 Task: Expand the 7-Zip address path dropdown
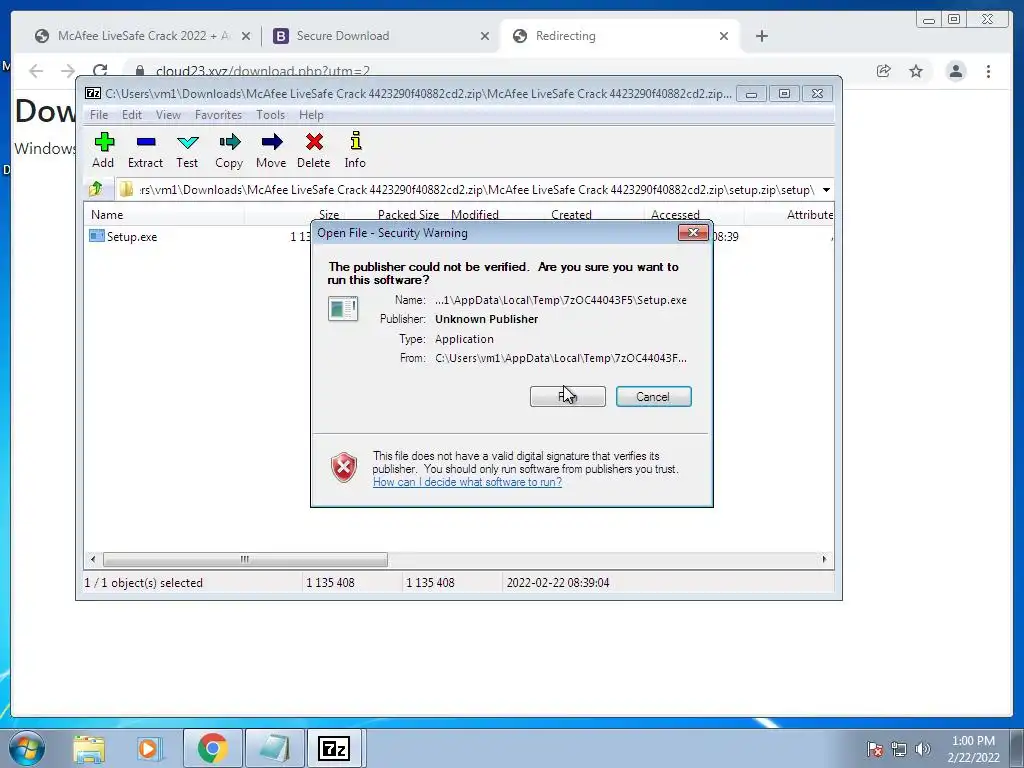pyautogui.click(x=826, y=190)
